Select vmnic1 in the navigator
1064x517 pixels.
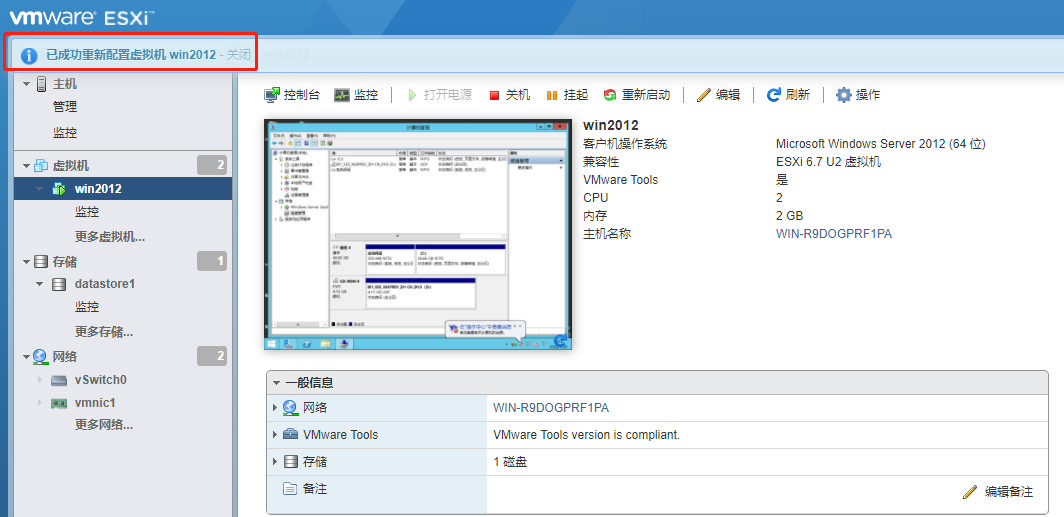(x=95, y=403)
